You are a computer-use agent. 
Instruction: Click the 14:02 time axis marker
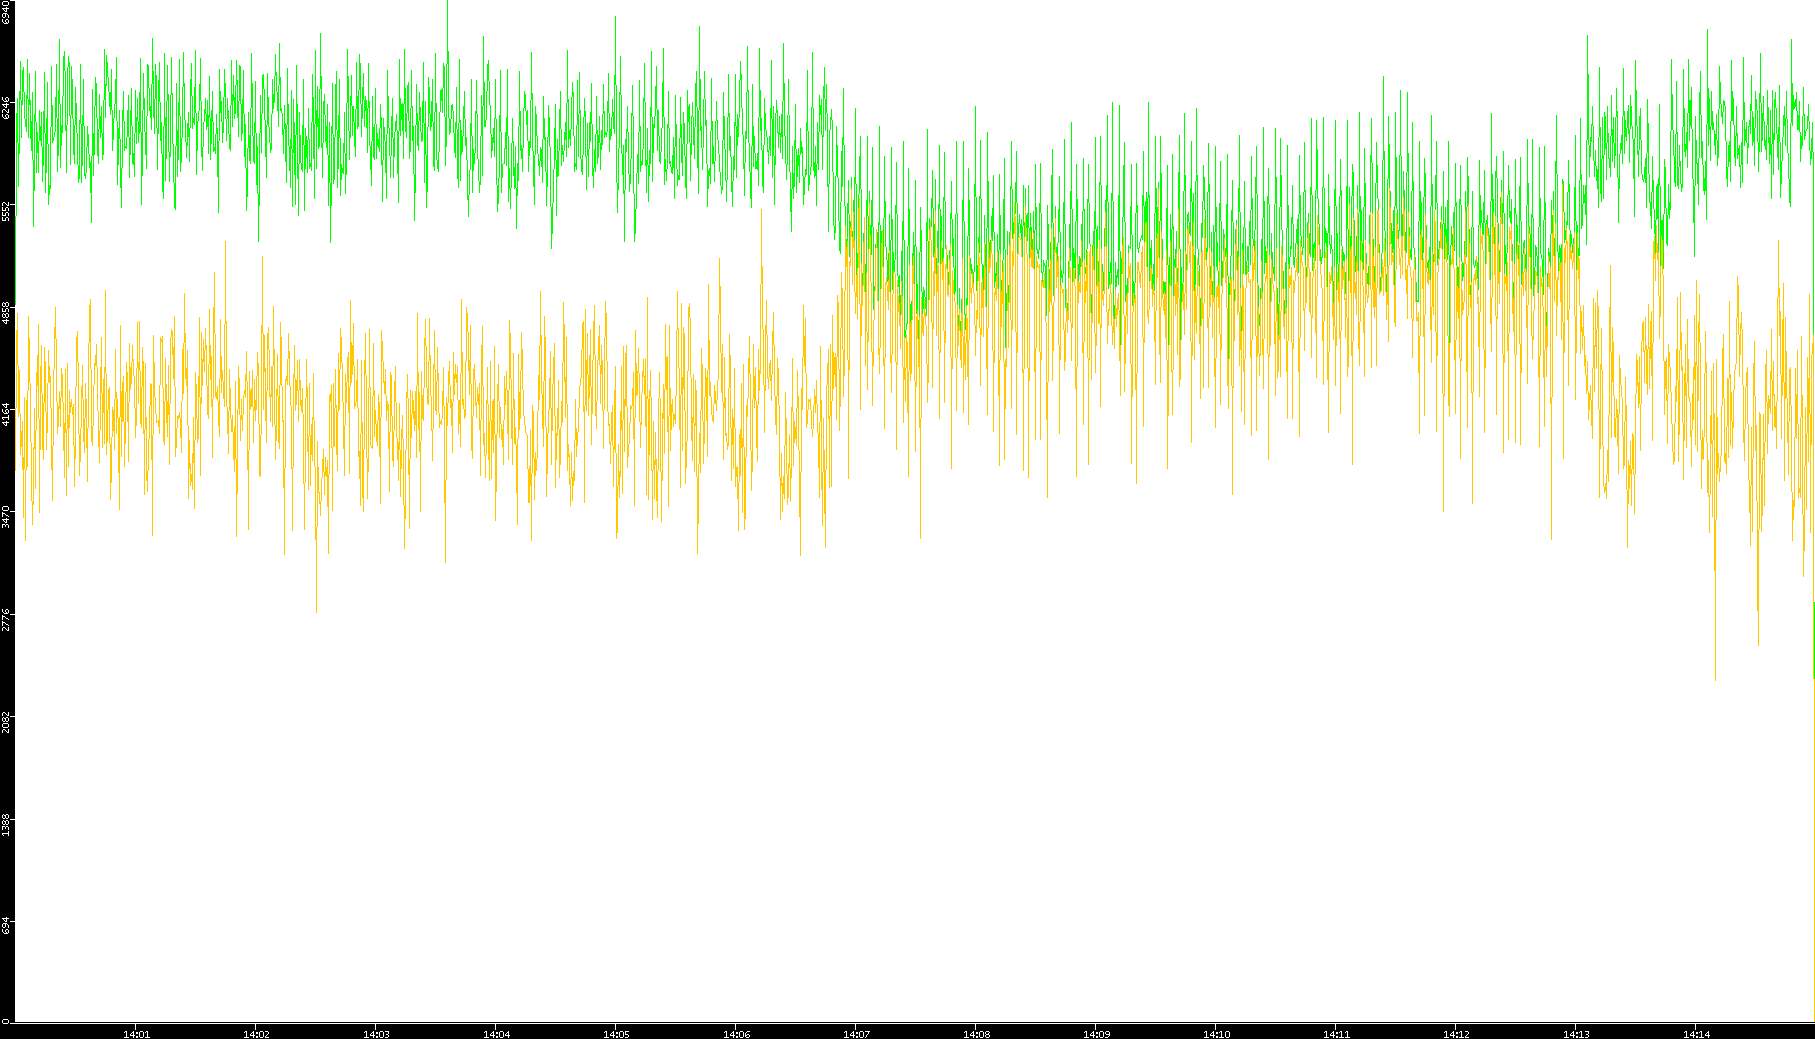pos(256,1033)
